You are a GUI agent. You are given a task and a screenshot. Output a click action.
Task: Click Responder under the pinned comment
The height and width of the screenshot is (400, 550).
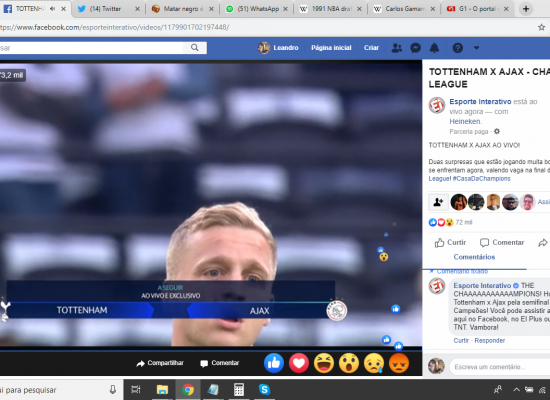pyautogui.click(x=490, y=340)
